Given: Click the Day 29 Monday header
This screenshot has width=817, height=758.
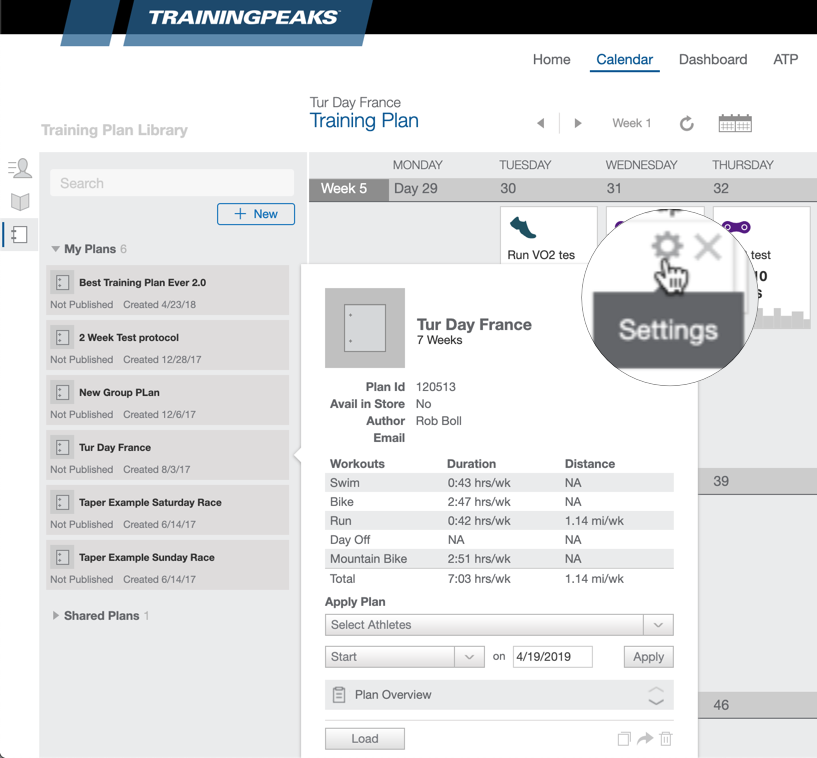Looking at the screenshot, I should coord(416,189).
